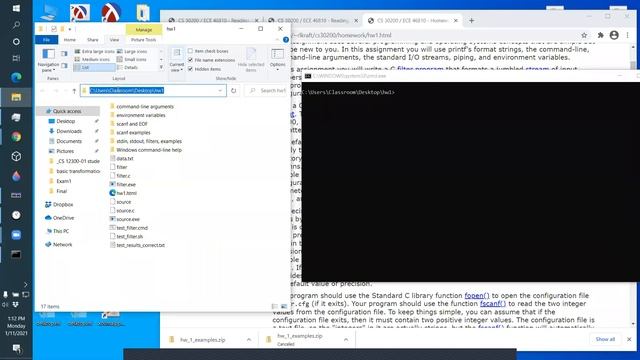Choose Medium icons layout
Image resolution: width=640 pixels, height=360 pixels.
point(93,59)
